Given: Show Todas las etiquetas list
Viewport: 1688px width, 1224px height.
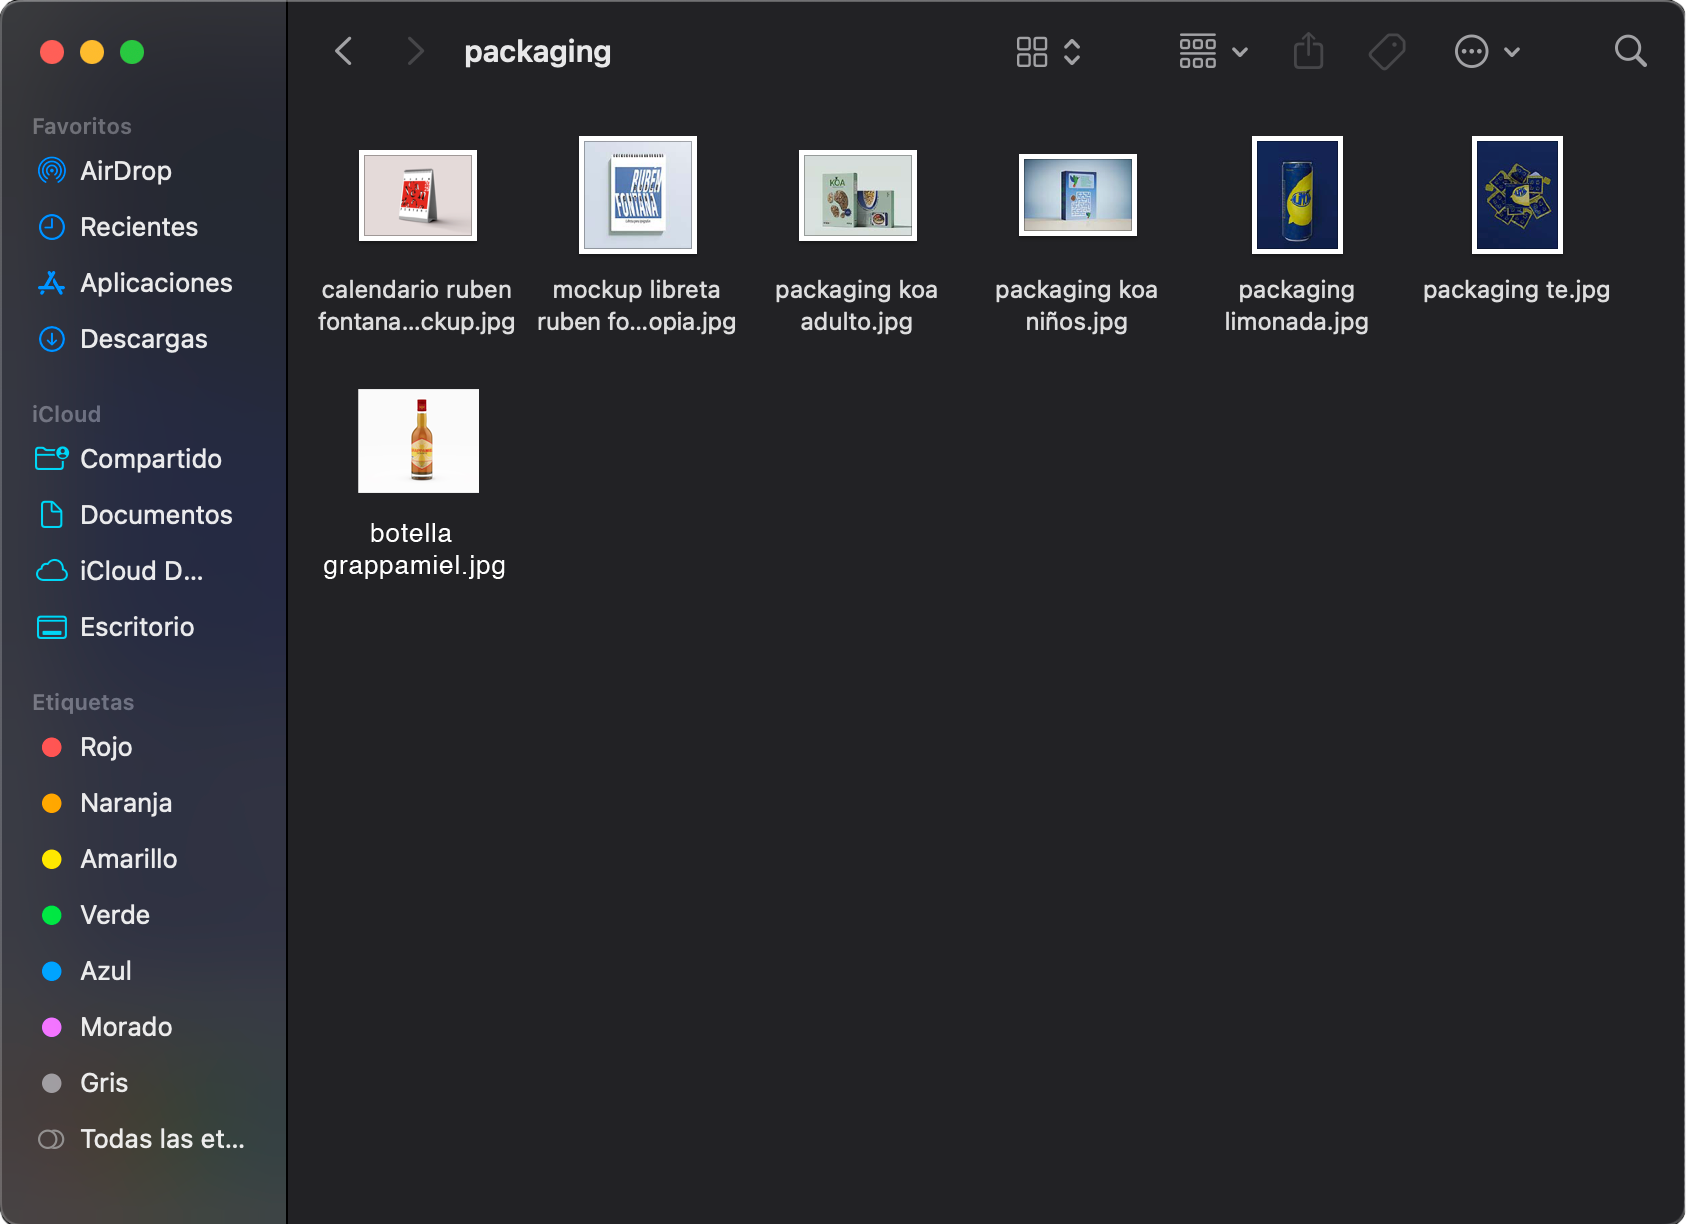Looking at the screenshot, I should [x=161, y=1139].
